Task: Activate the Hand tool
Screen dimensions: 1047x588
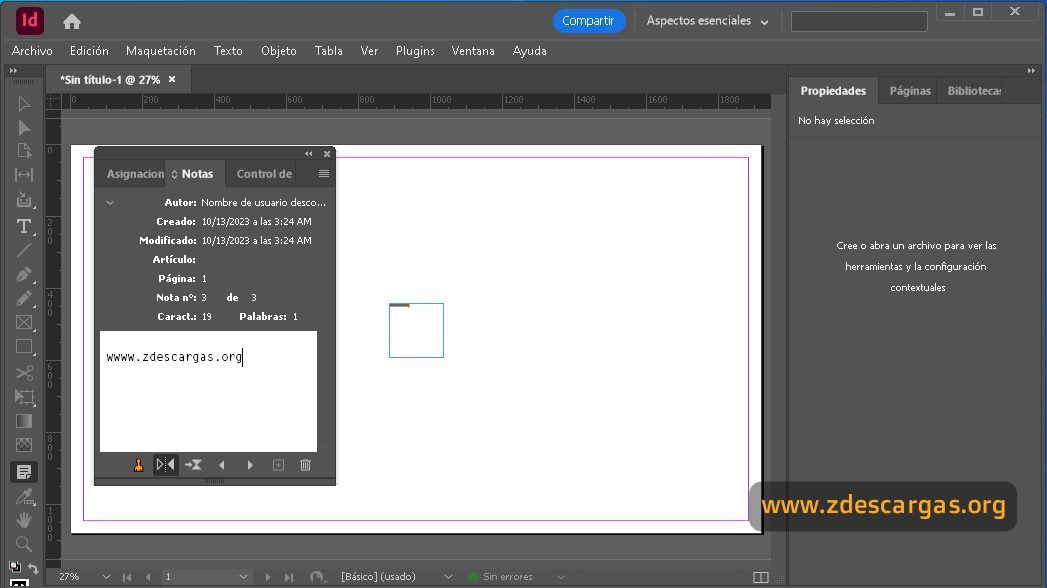Action: pyautogui.click(x=23, y=520)
